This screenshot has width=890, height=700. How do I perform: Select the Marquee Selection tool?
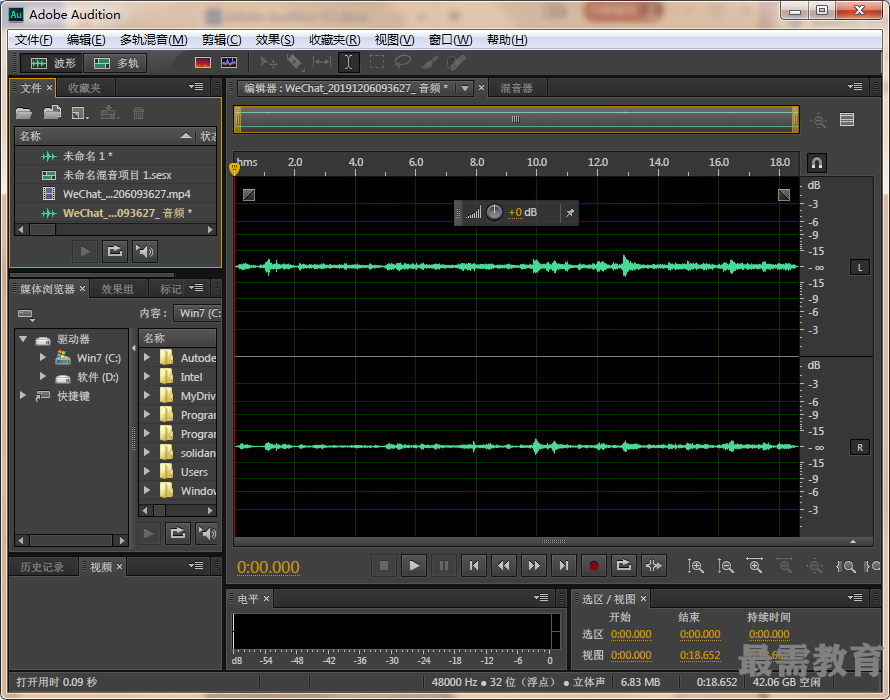tap(376, 62)
